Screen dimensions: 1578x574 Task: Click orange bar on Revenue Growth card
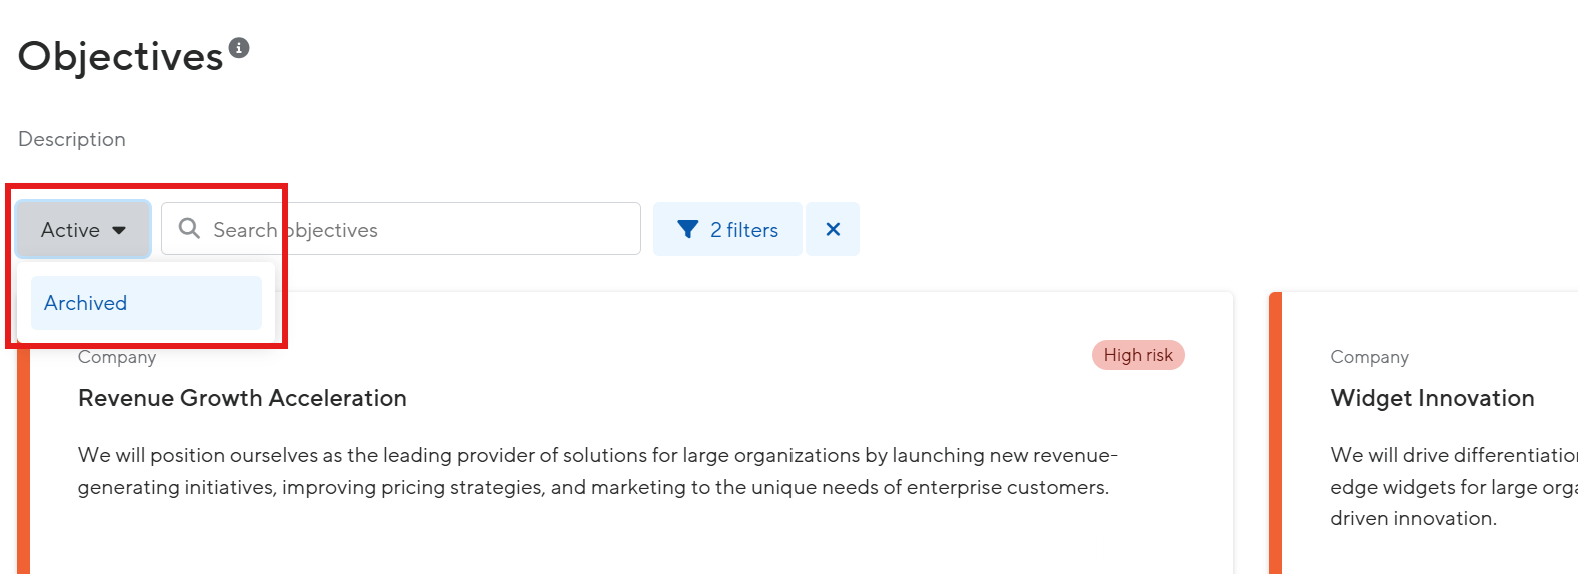click(24, 460)
